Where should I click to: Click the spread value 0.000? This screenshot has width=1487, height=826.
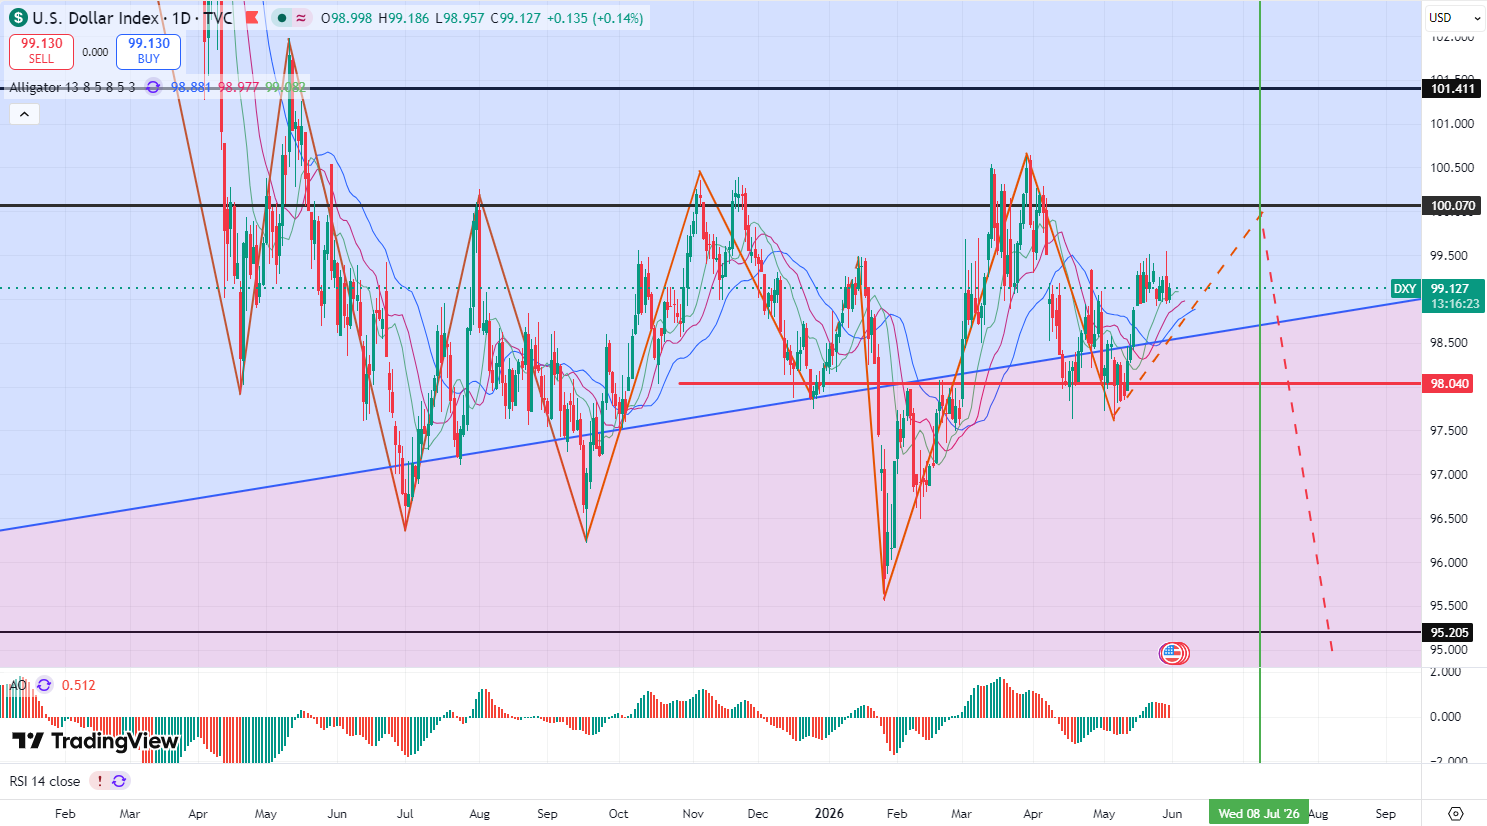pos(95,52)
